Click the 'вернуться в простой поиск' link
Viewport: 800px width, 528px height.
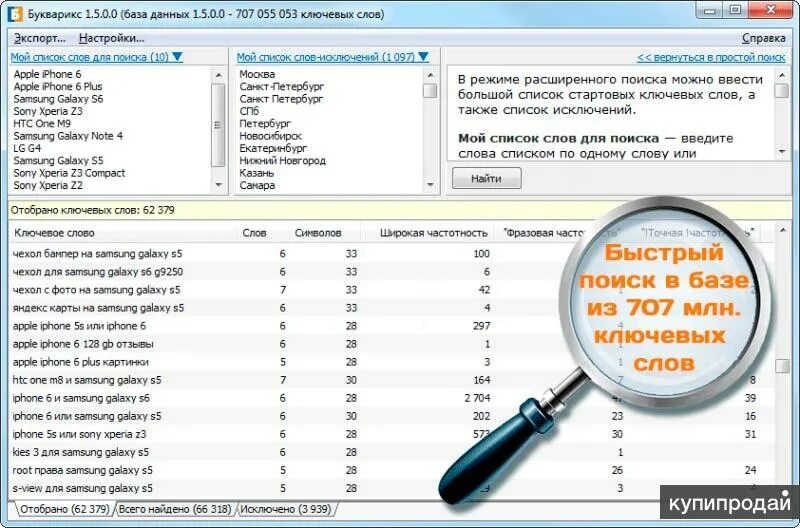coord(711,57)
